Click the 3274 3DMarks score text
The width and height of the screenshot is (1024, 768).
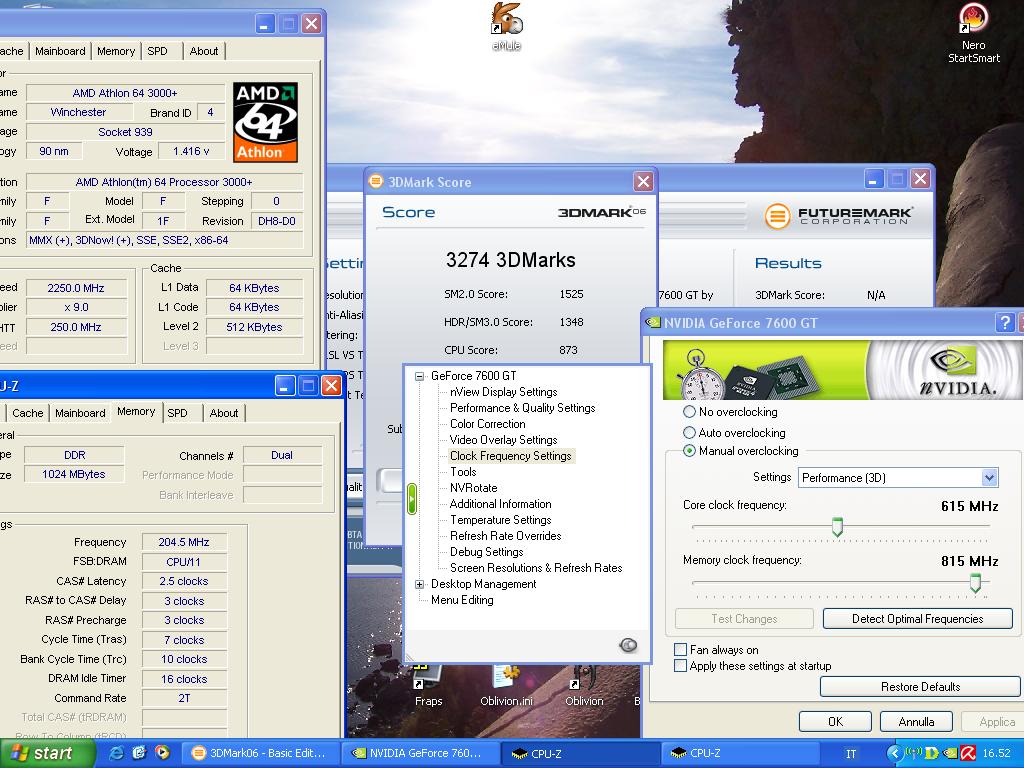pos(511,260)
